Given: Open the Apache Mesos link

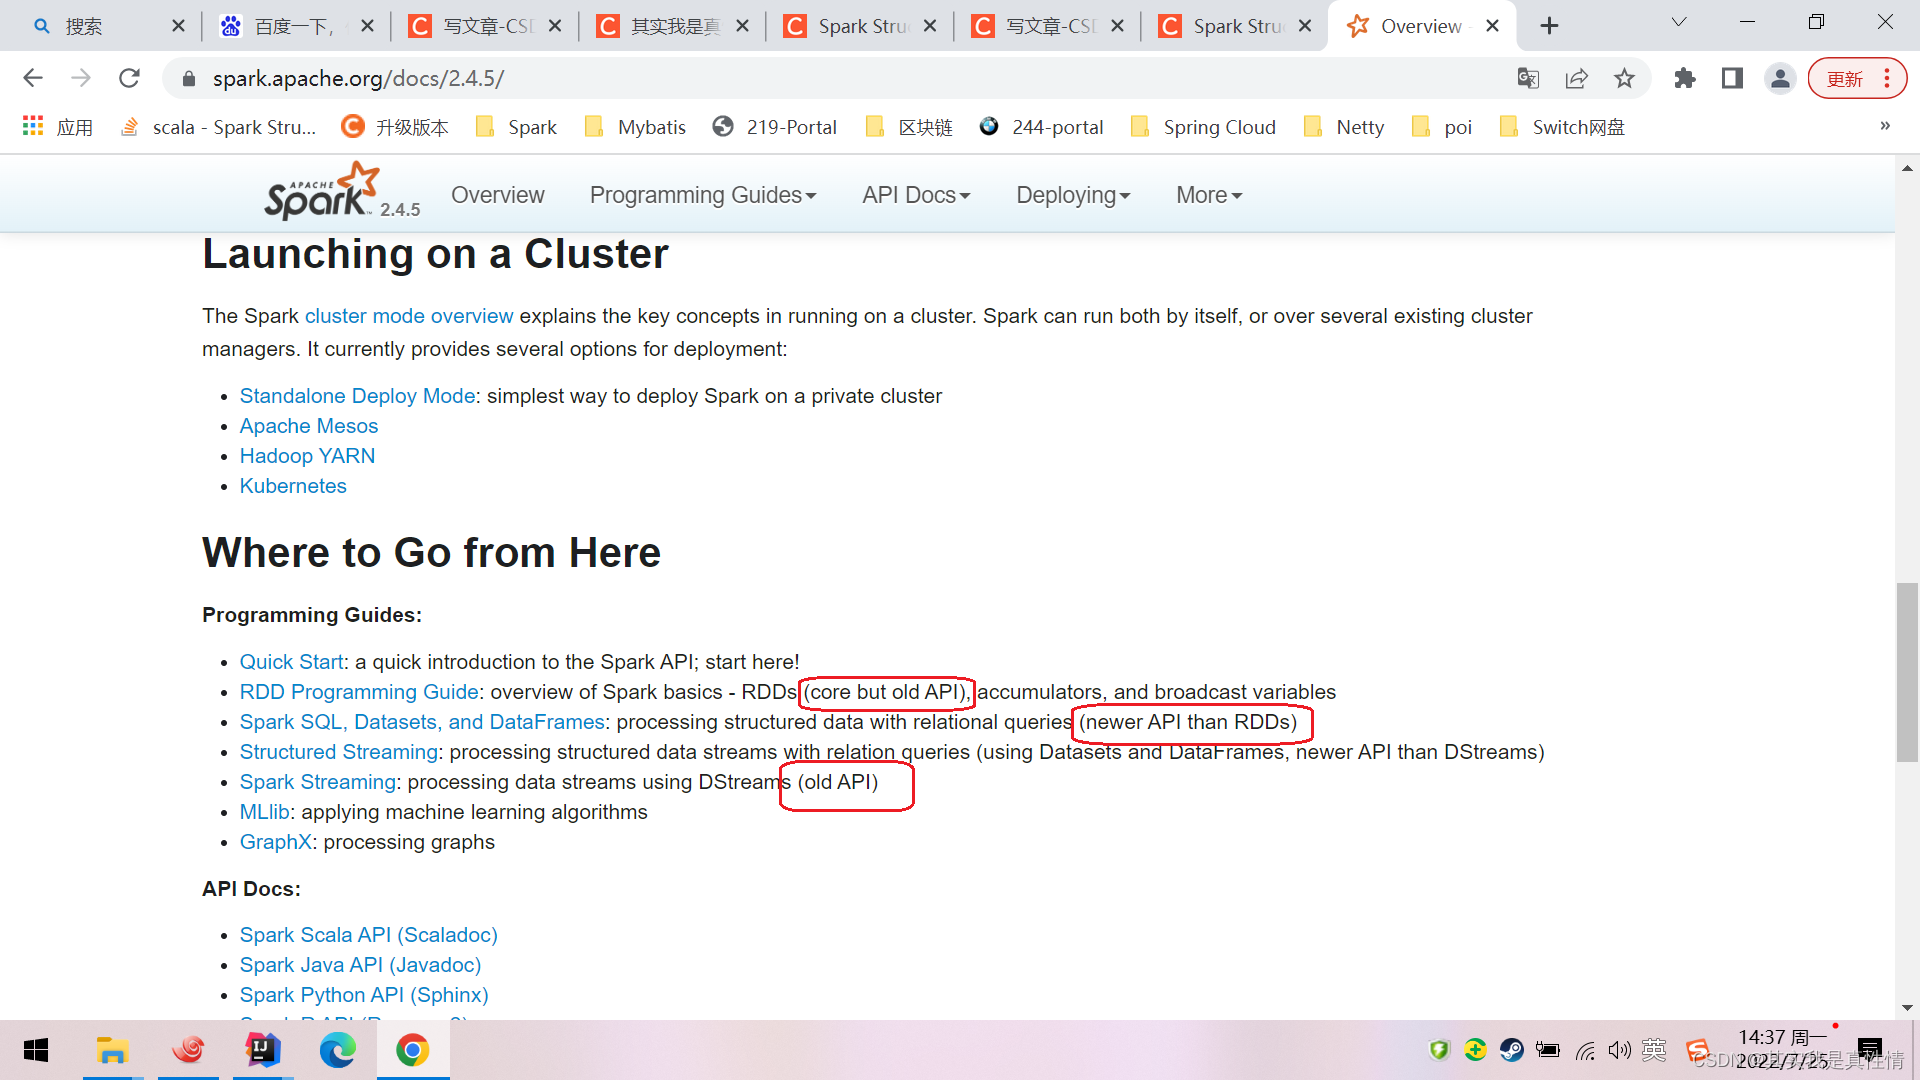Looking at the screenshot, I should [309, 426].
